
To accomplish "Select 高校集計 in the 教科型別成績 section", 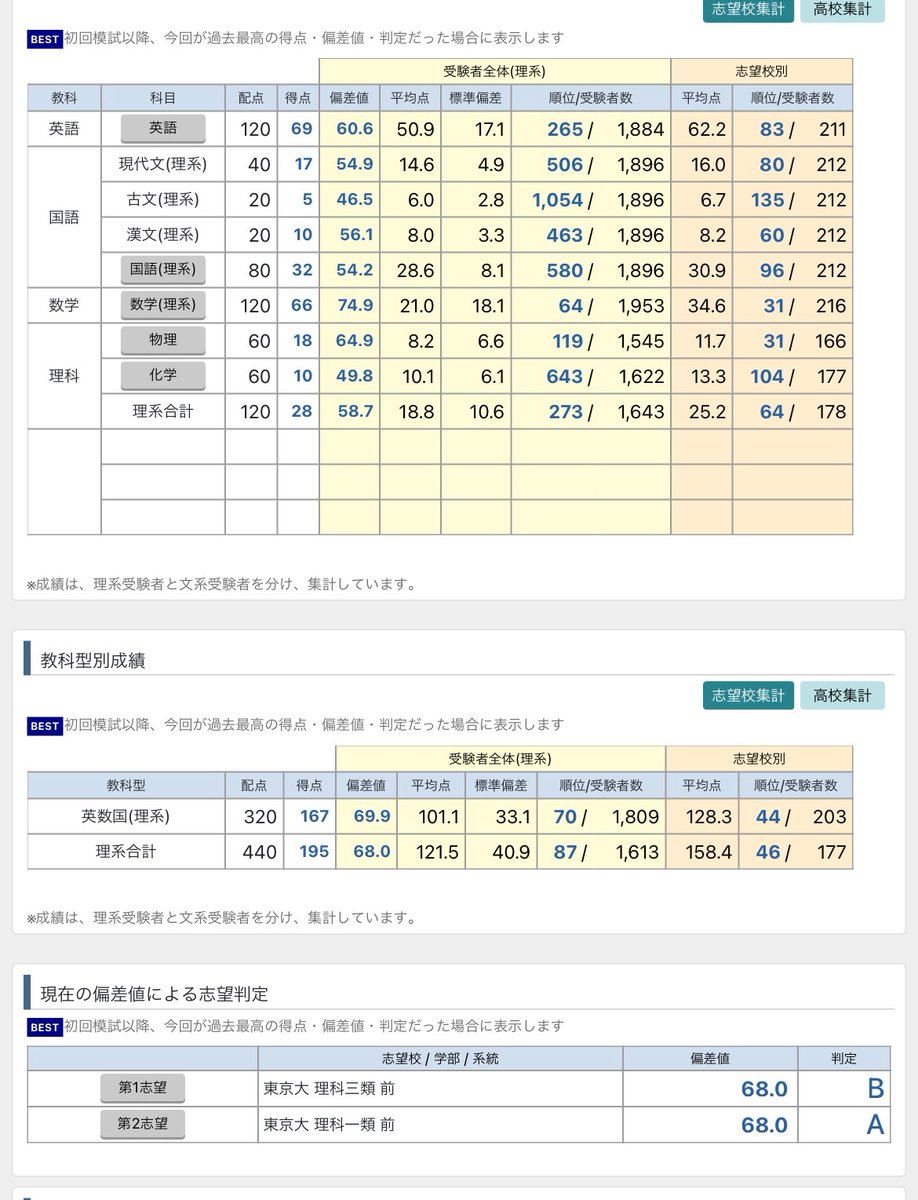I will 842,696.
